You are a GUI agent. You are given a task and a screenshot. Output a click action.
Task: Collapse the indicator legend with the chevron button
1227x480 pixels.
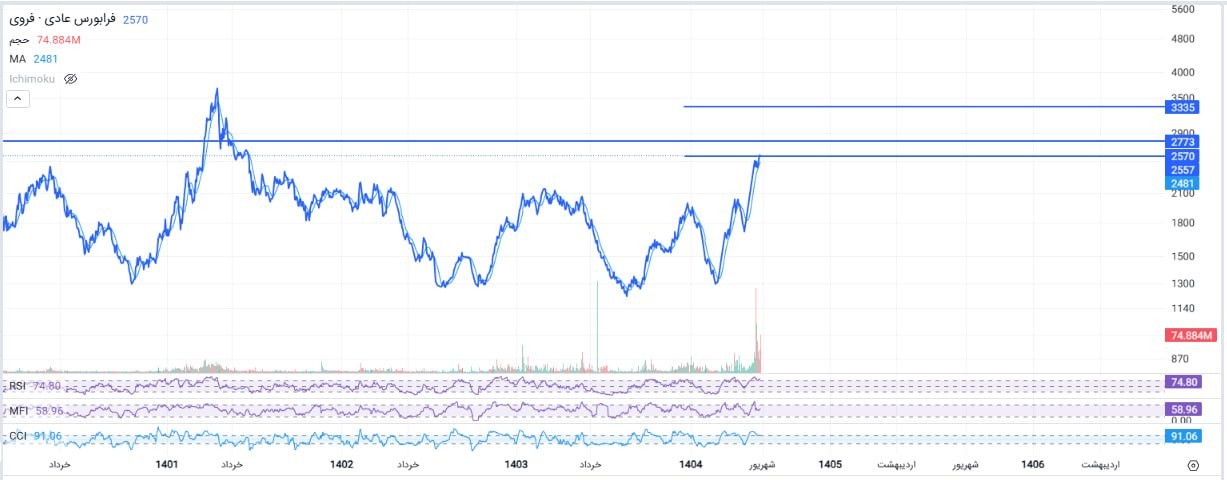coord(18,98)
